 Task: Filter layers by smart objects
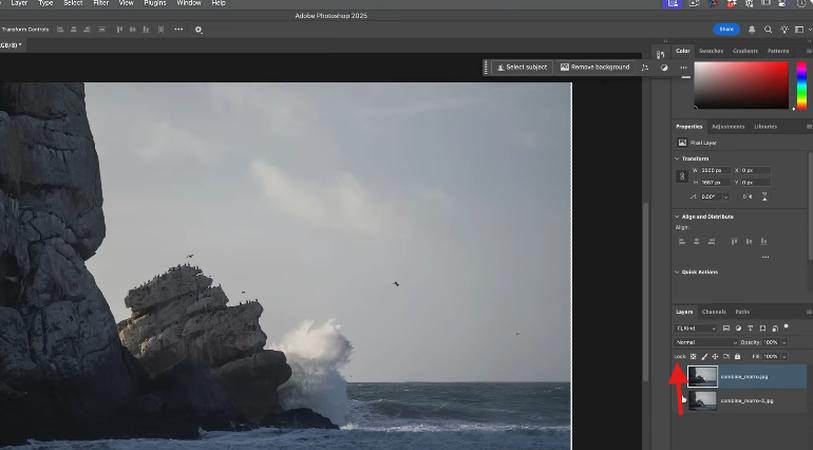(775, 328)
